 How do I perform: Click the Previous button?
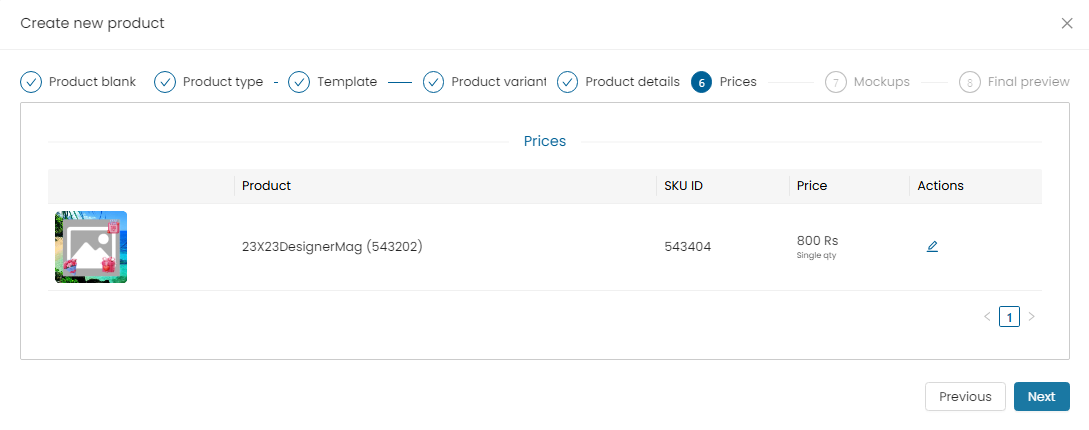tap(965, 397)
